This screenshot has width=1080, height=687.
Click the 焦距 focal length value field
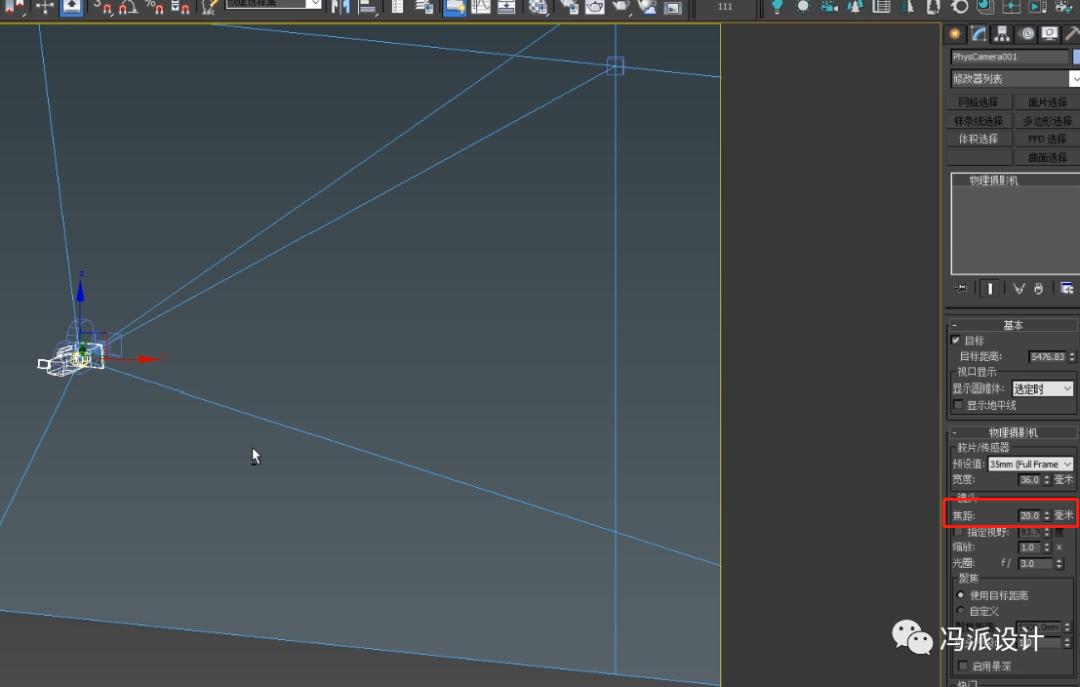[1028, 516]
